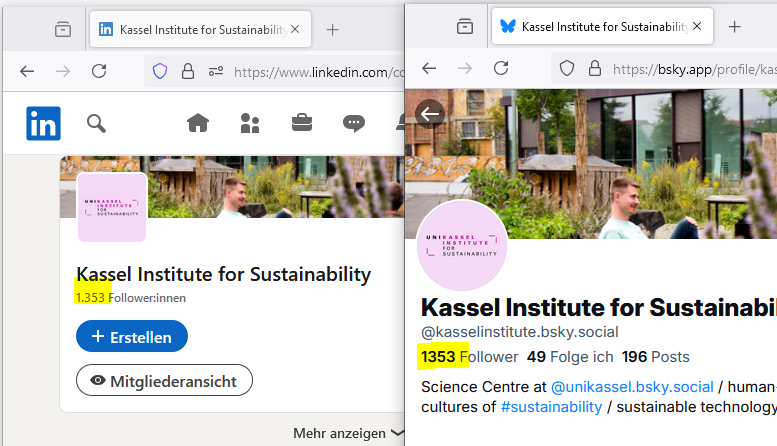Screen dimensions: 777x446
Task: Click the 'Erstellen' button
Action: (x=132, y=337)
